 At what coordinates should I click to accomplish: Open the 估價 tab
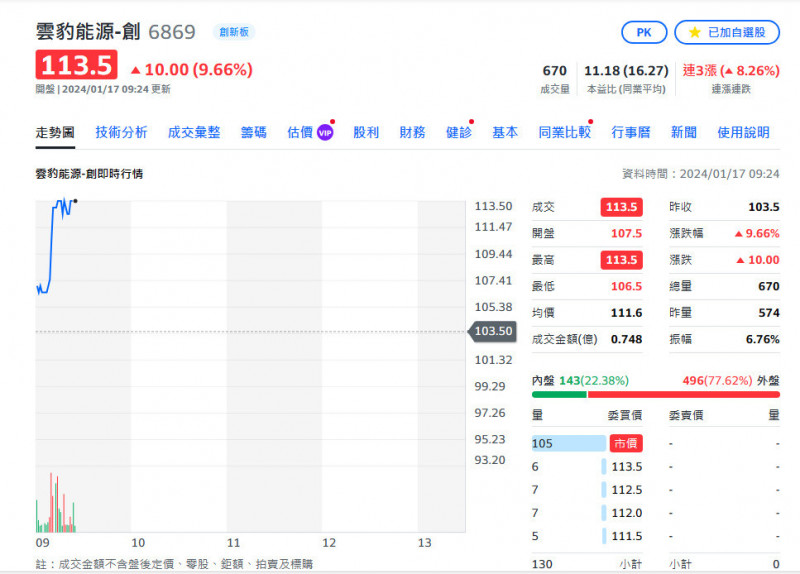coord(300,133)
